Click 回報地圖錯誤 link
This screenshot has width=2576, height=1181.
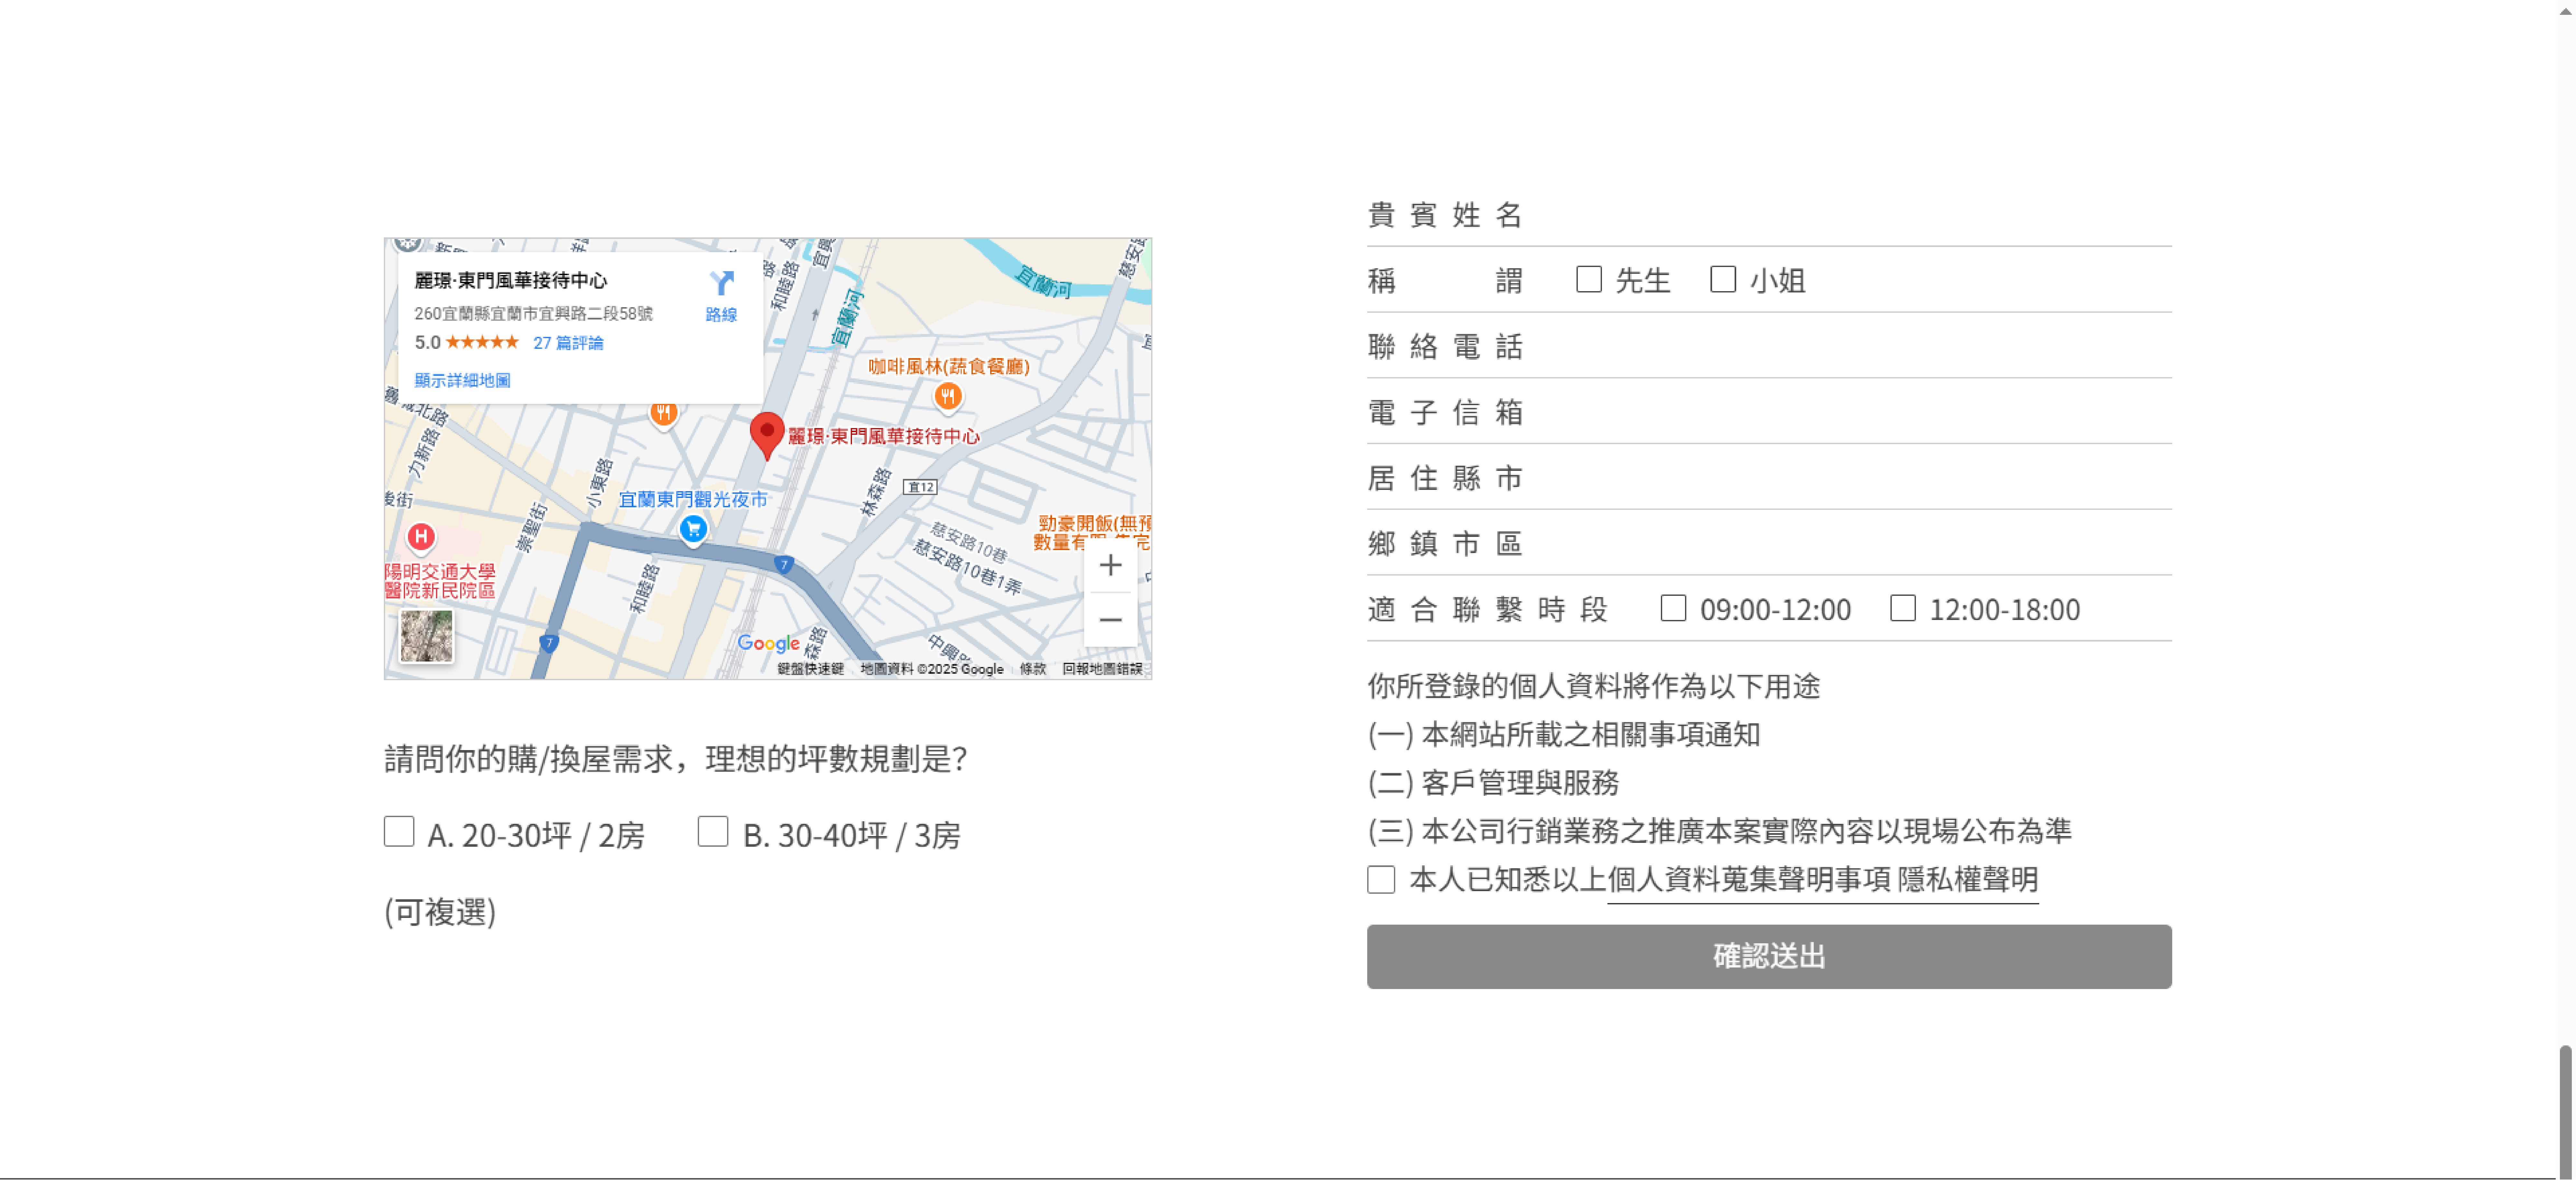coord(1102,669)
